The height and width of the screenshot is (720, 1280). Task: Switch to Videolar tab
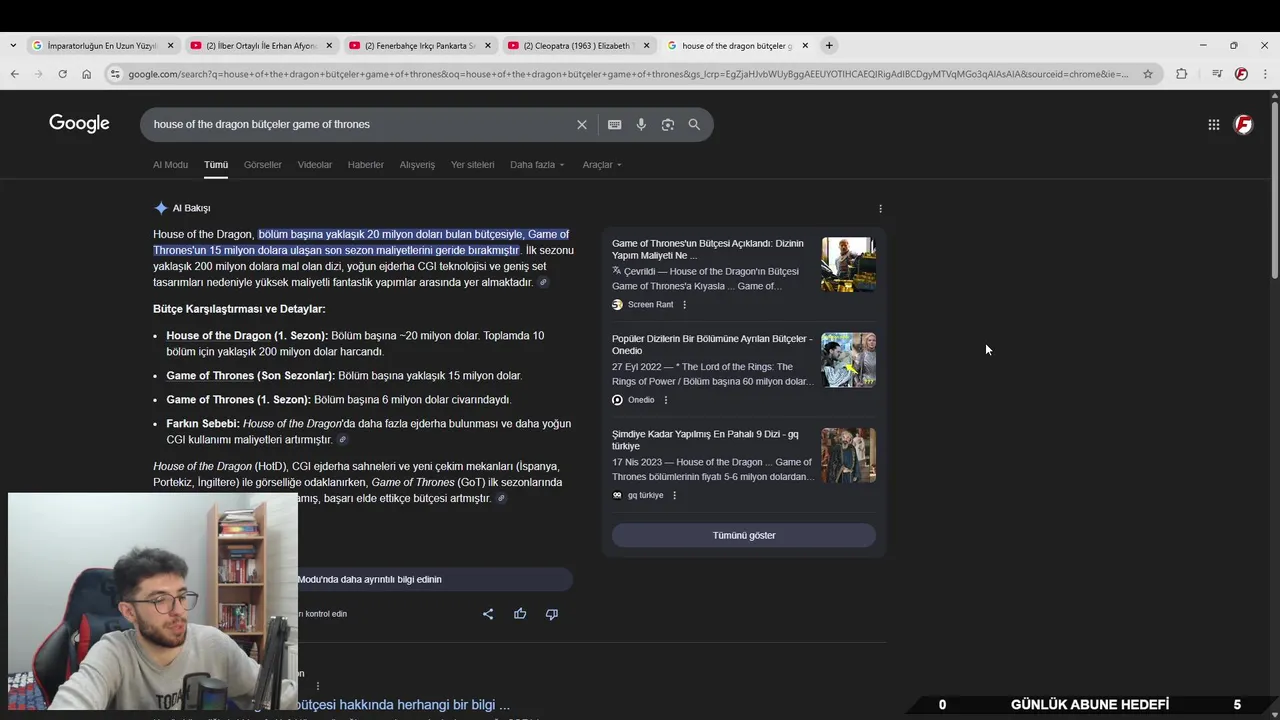(x=315, y=165)
